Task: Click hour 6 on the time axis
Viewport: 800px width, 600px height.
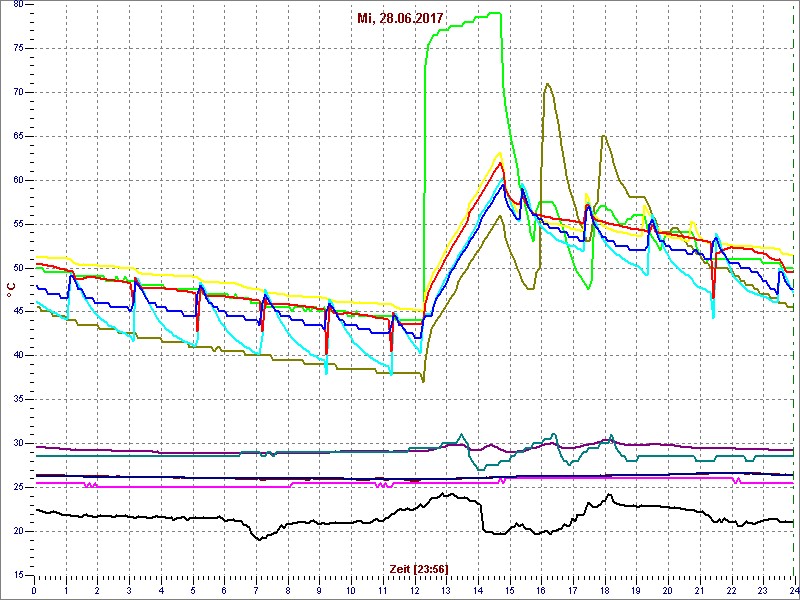Action: [224, 591]
